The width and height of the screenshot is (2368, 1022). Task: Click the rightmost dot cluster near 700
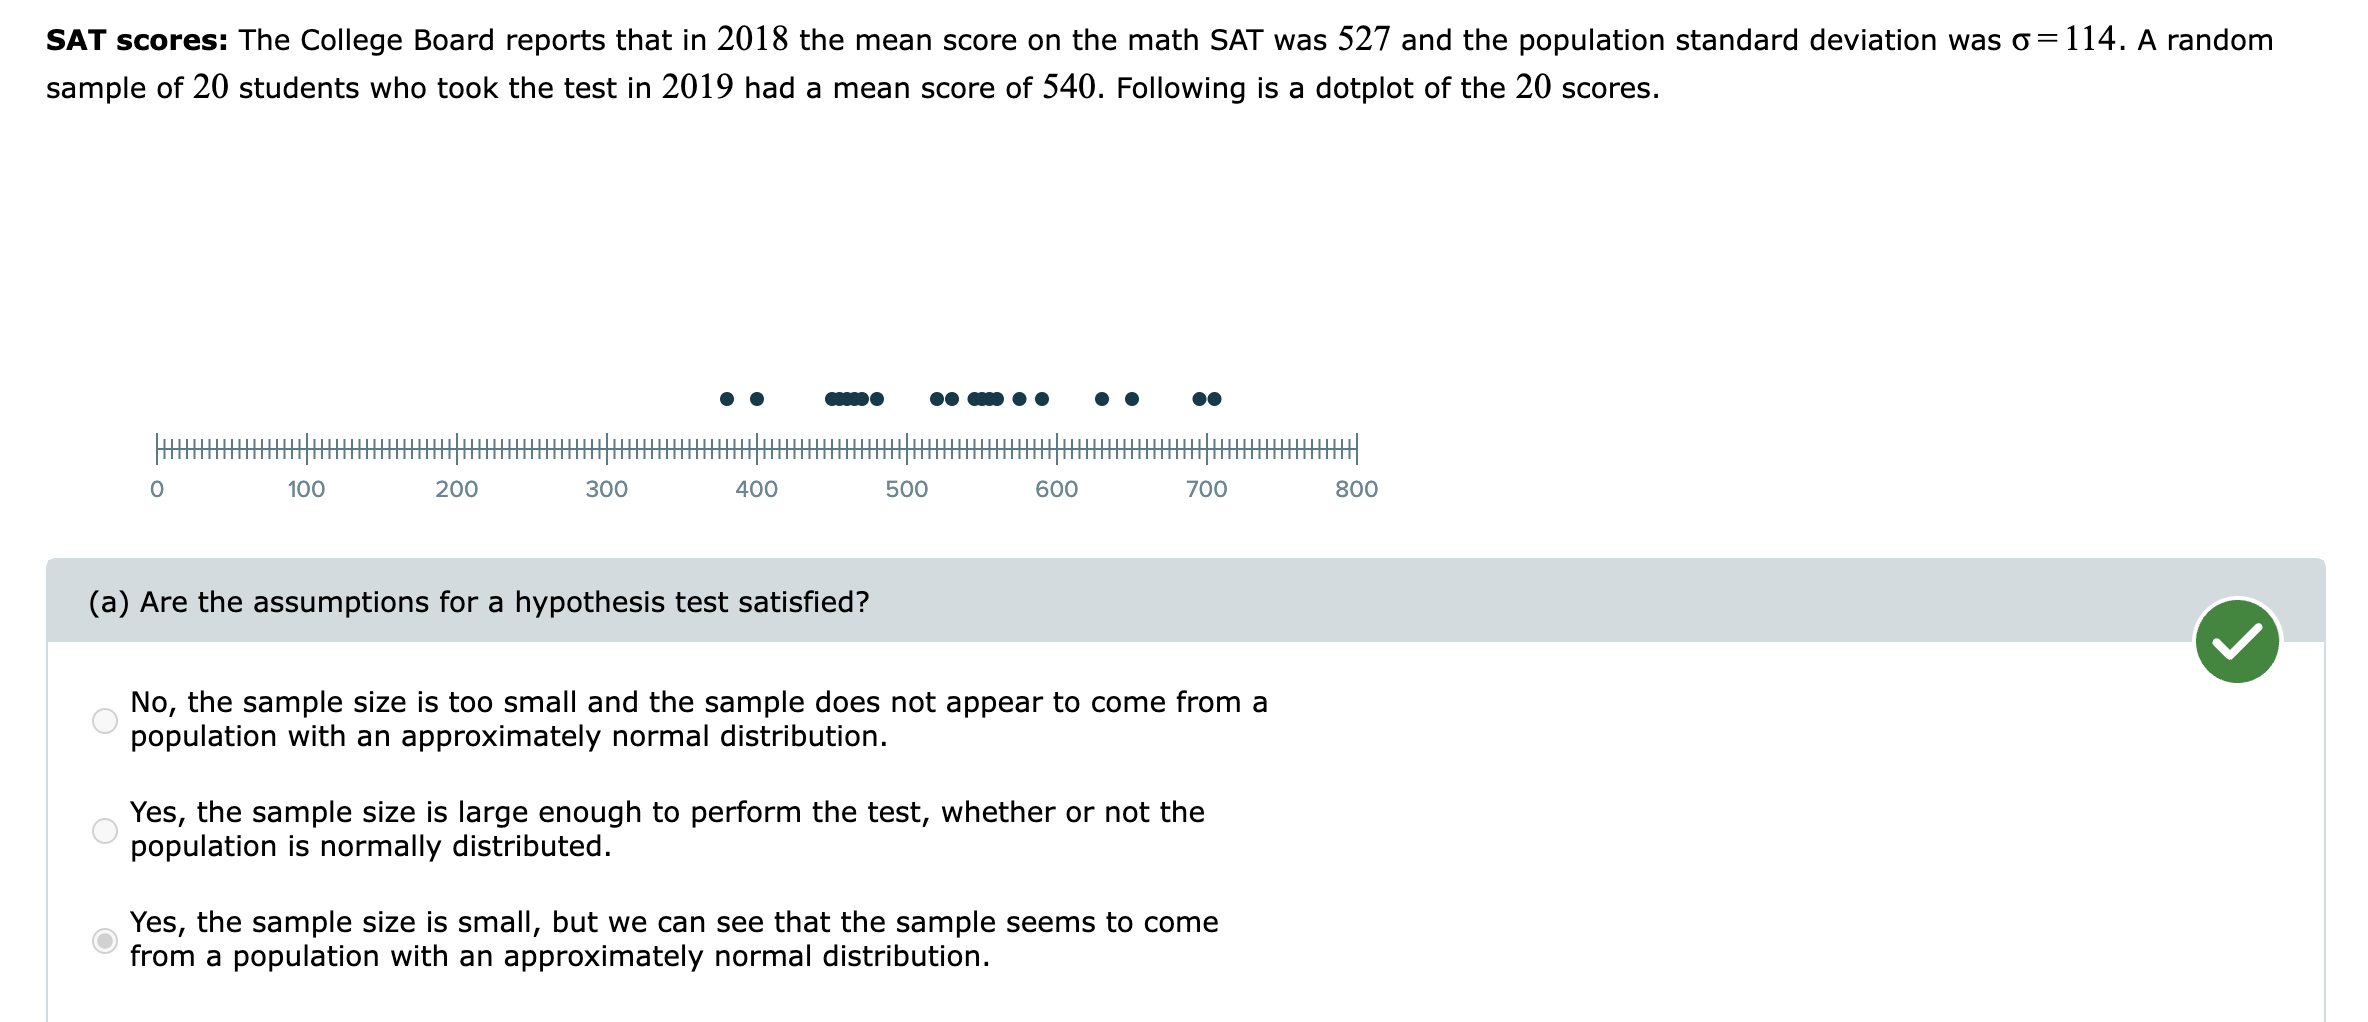1206,397
